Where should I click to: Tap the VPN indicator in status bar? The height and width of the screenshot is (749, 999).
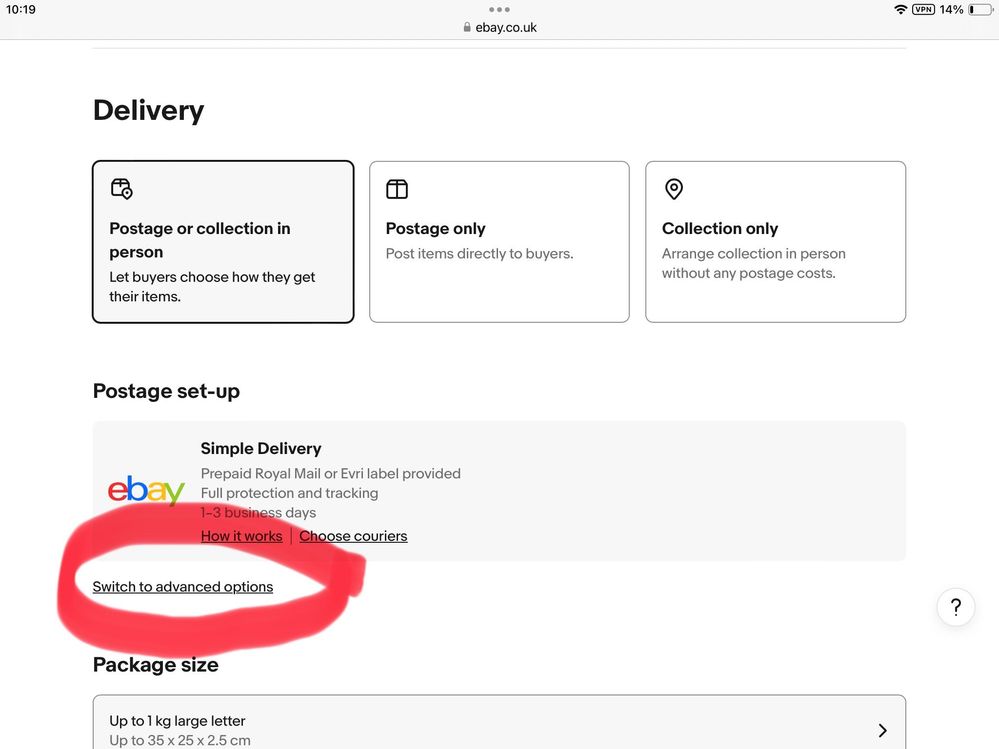923,10
